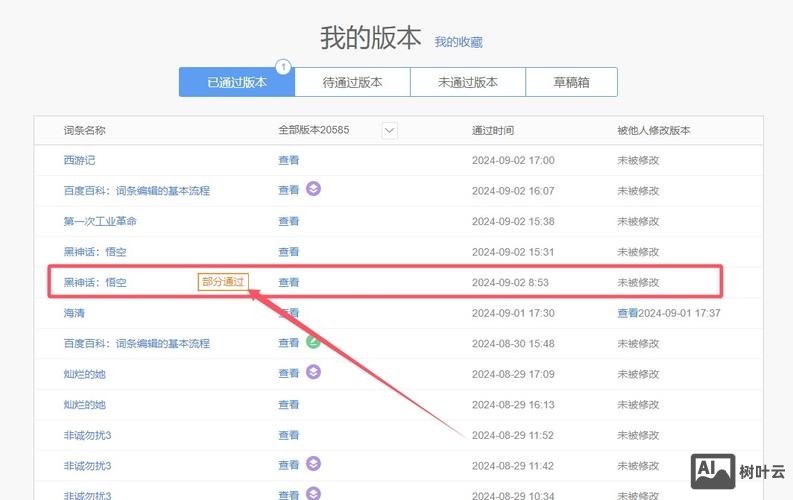Viewport: 793px width, 500px height.
Task: Click the timestamp 2024-09-02 15:38
Action: 513,221
